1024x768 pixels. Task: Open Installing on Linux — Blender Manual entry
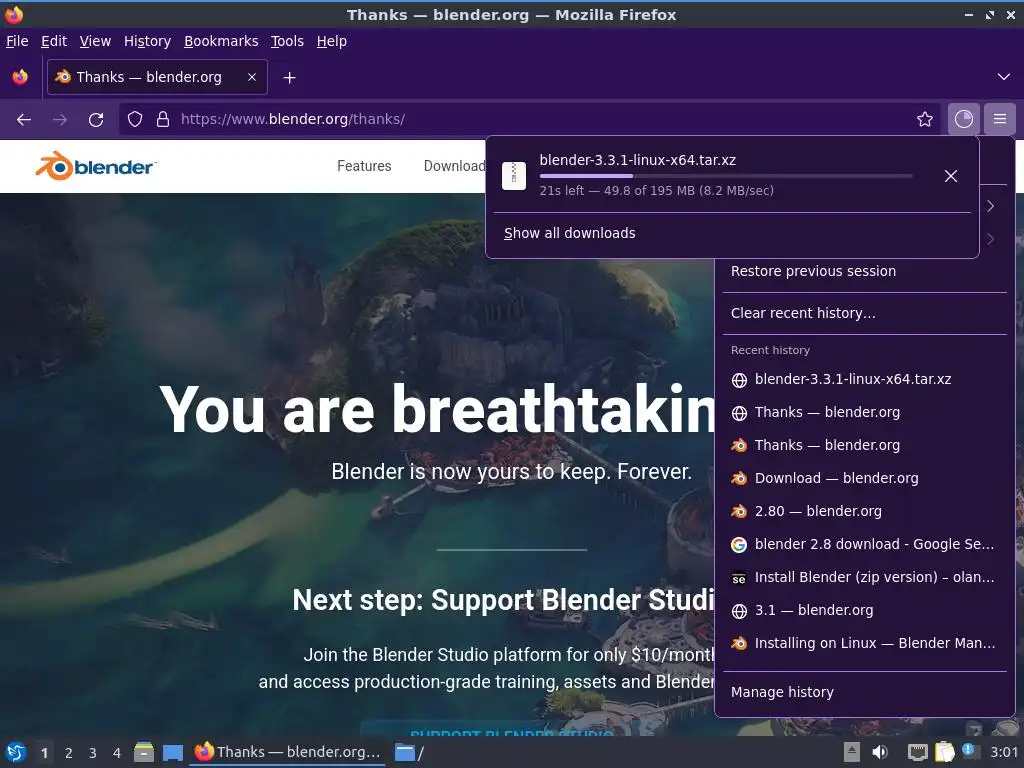pyautogui.click(x=865, y=643)
